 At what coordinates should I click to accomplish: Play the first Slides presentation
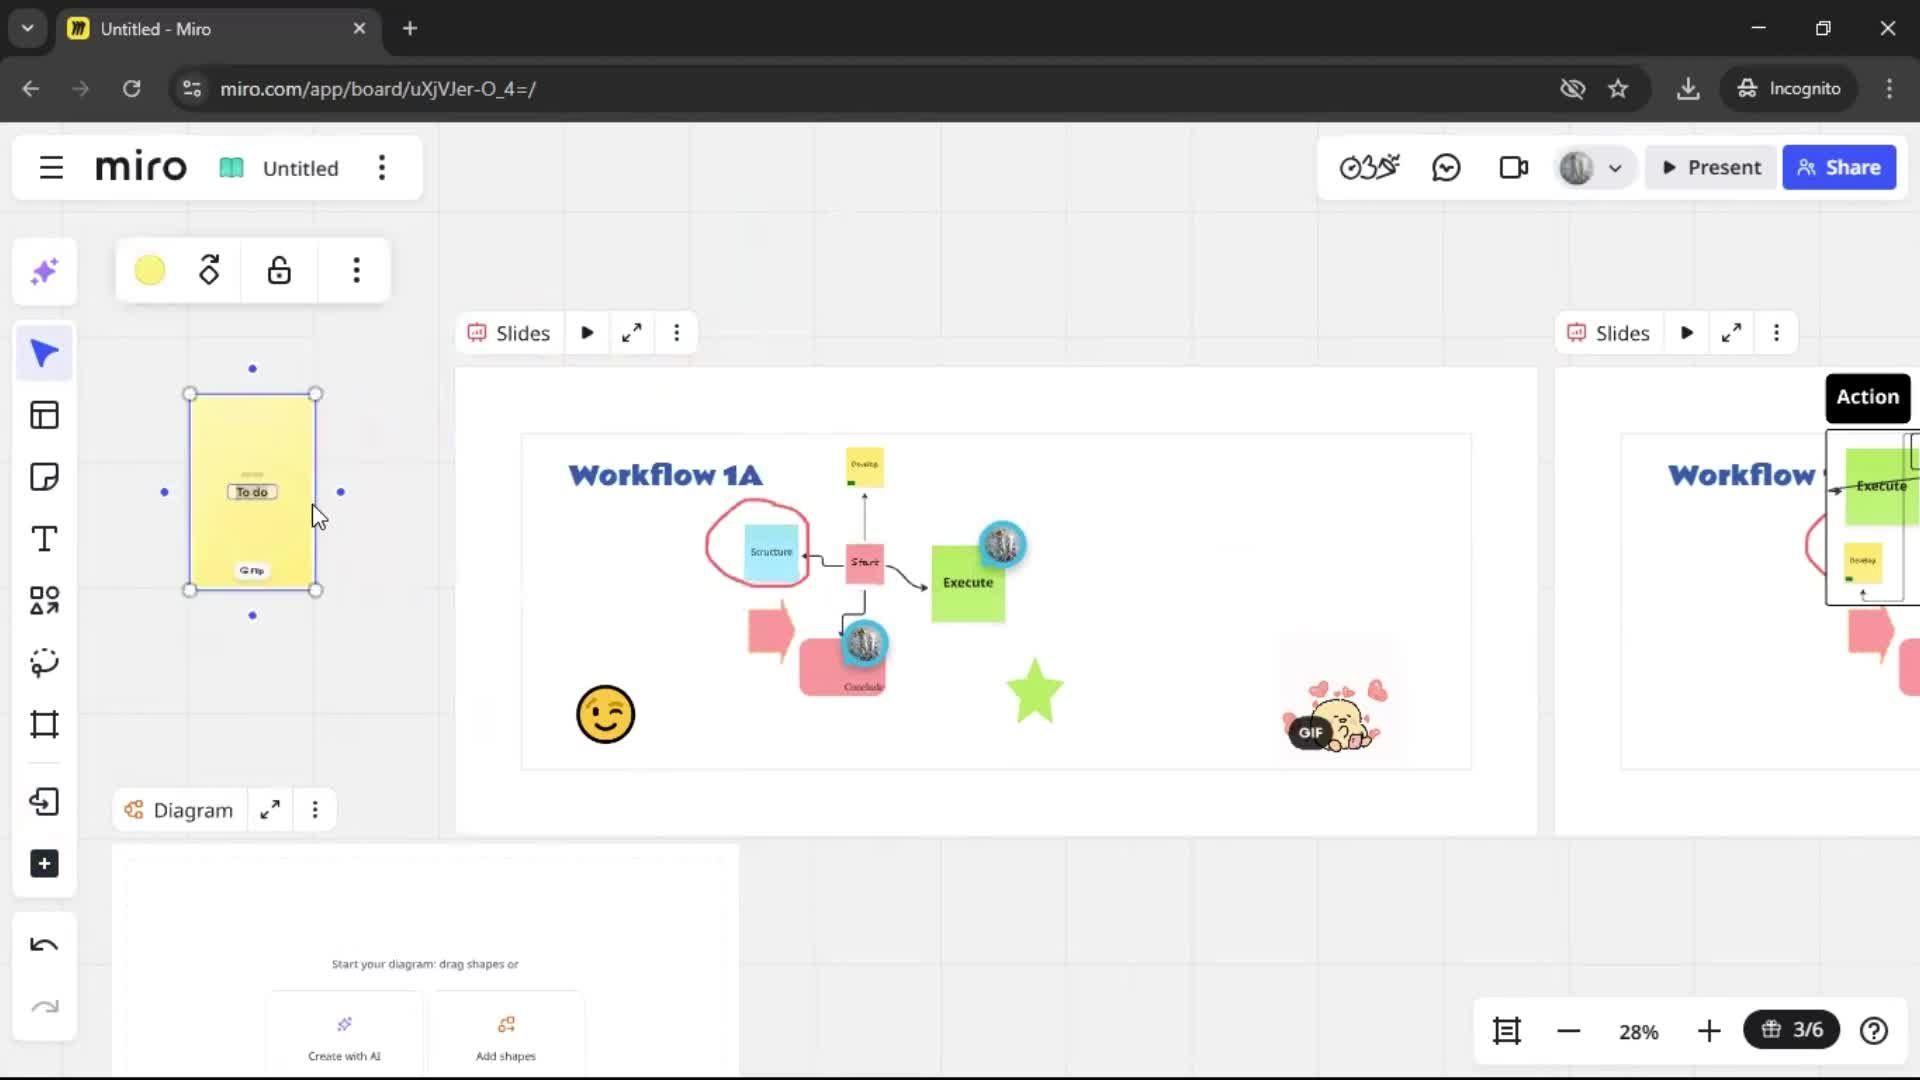(x=587, y=333)
